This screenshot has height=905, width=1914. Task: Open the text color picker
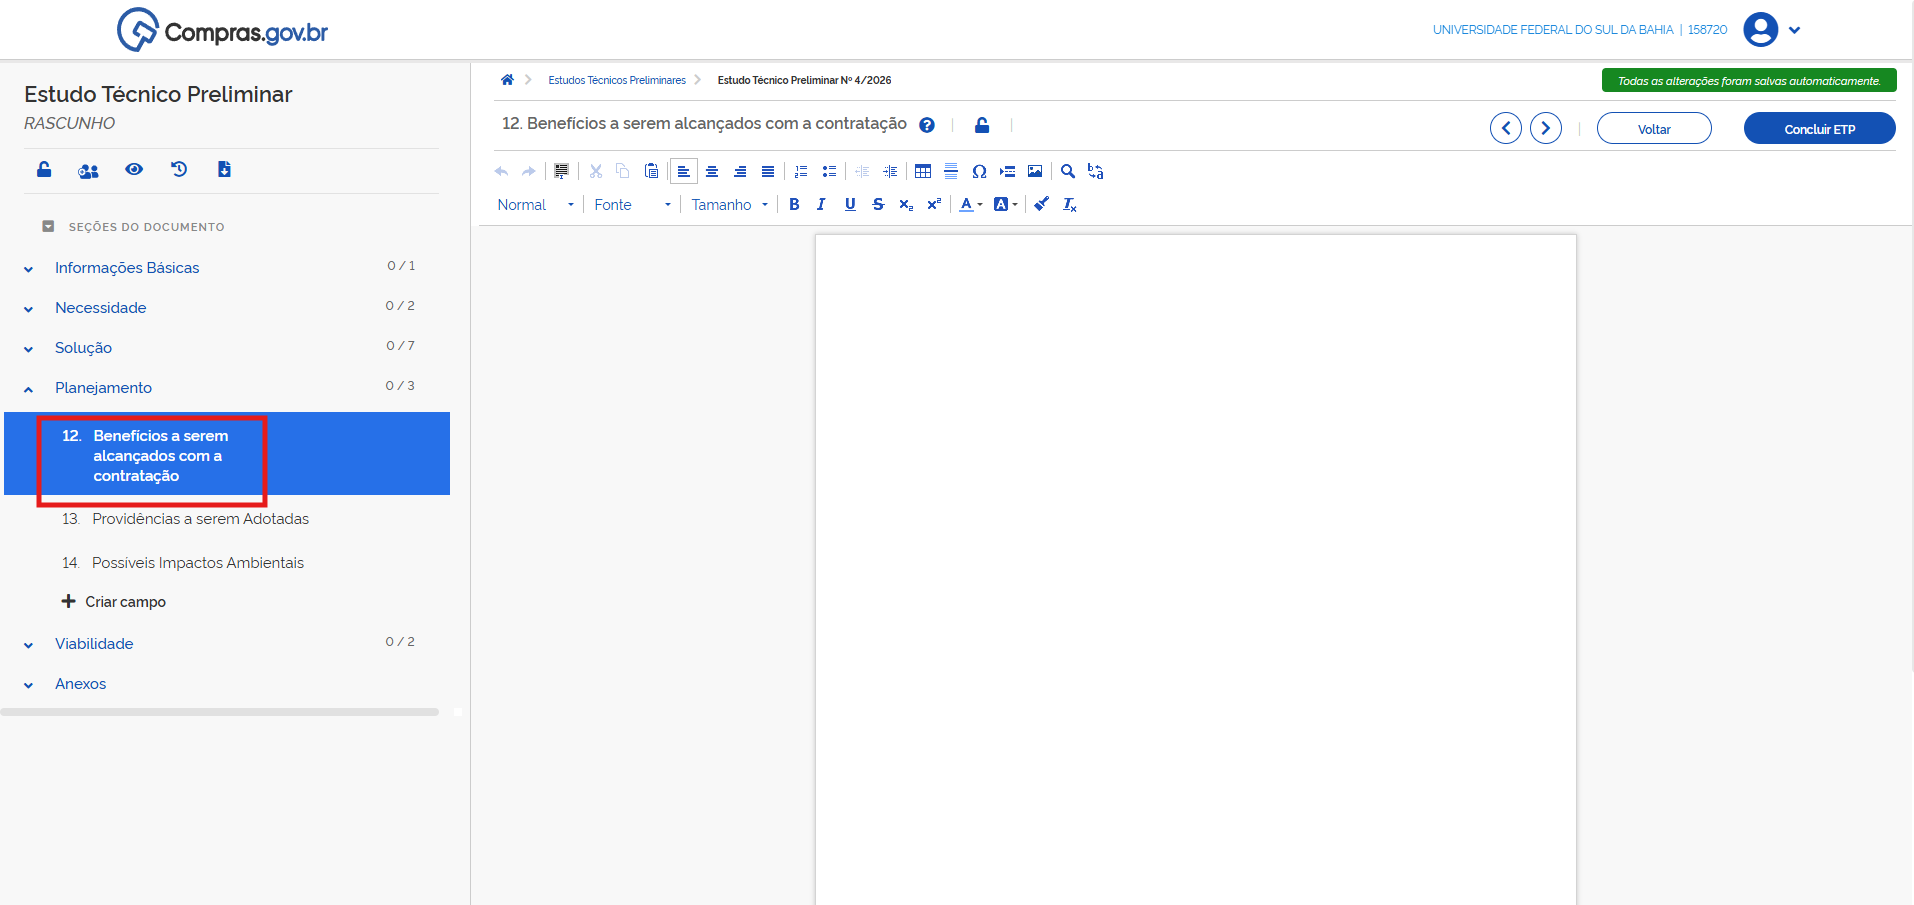970,204
